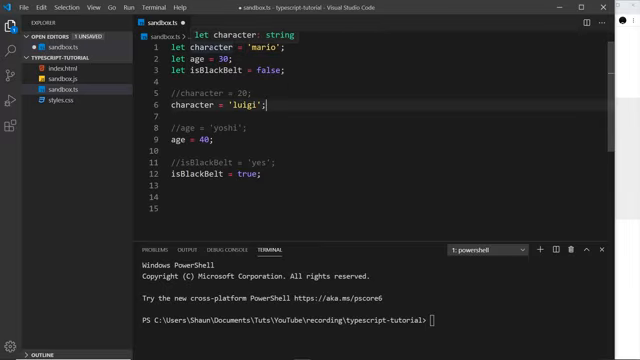This screenshot has height=360, width=640.
Task: Click unsaved dot on sandbox.ts tab
Action: click(183, 23)
